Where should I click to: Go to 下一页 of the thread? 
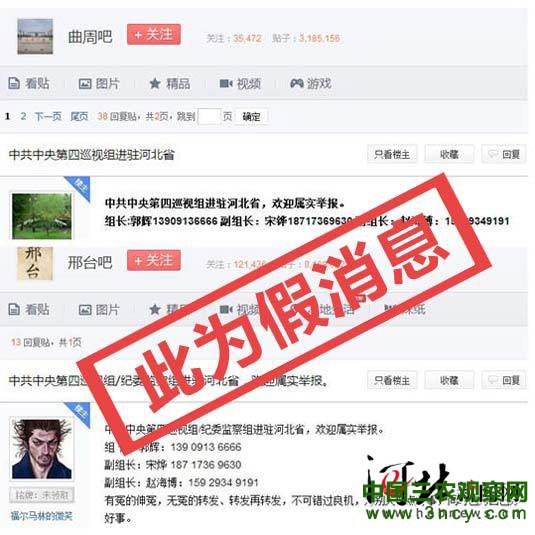[48, 116]
